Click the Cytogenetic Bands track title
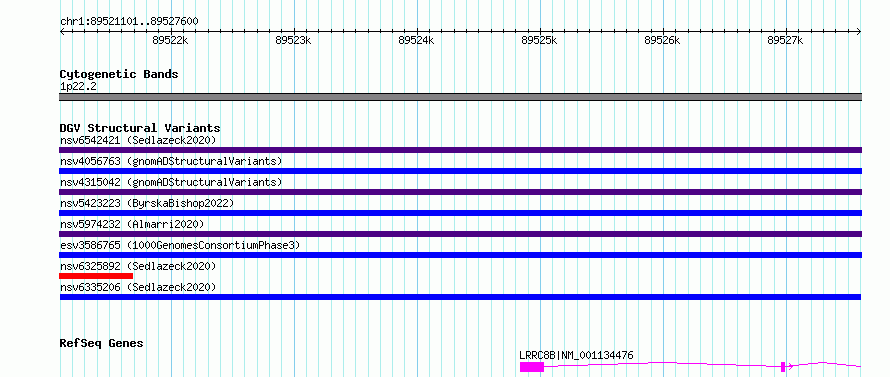The image size is (890, 377). [x=119, y=74]
